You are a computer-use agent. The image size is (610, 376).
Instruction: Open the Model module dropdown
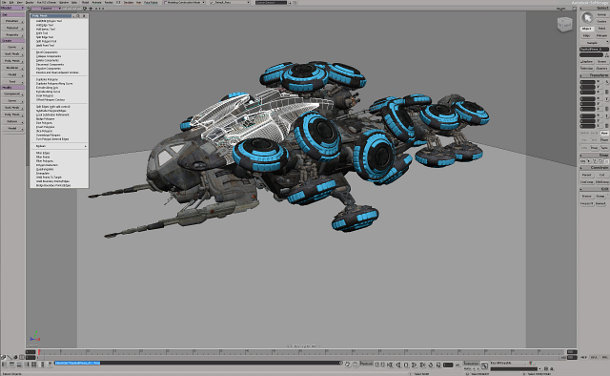coord(12,8)
